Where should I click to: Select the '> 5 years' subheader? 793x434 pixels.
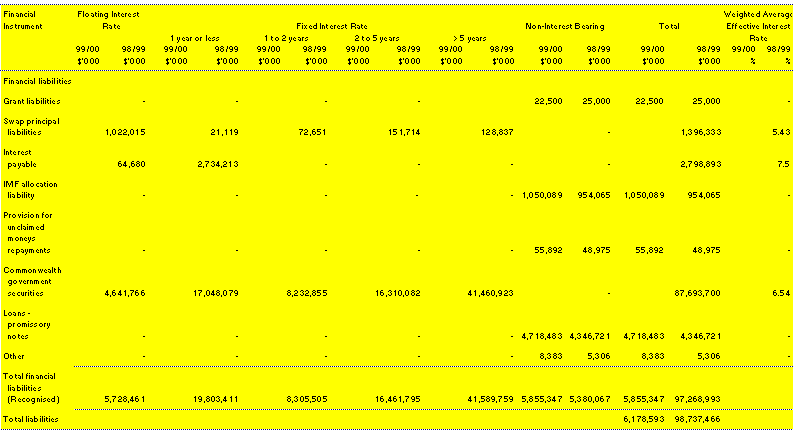[468, 37]
